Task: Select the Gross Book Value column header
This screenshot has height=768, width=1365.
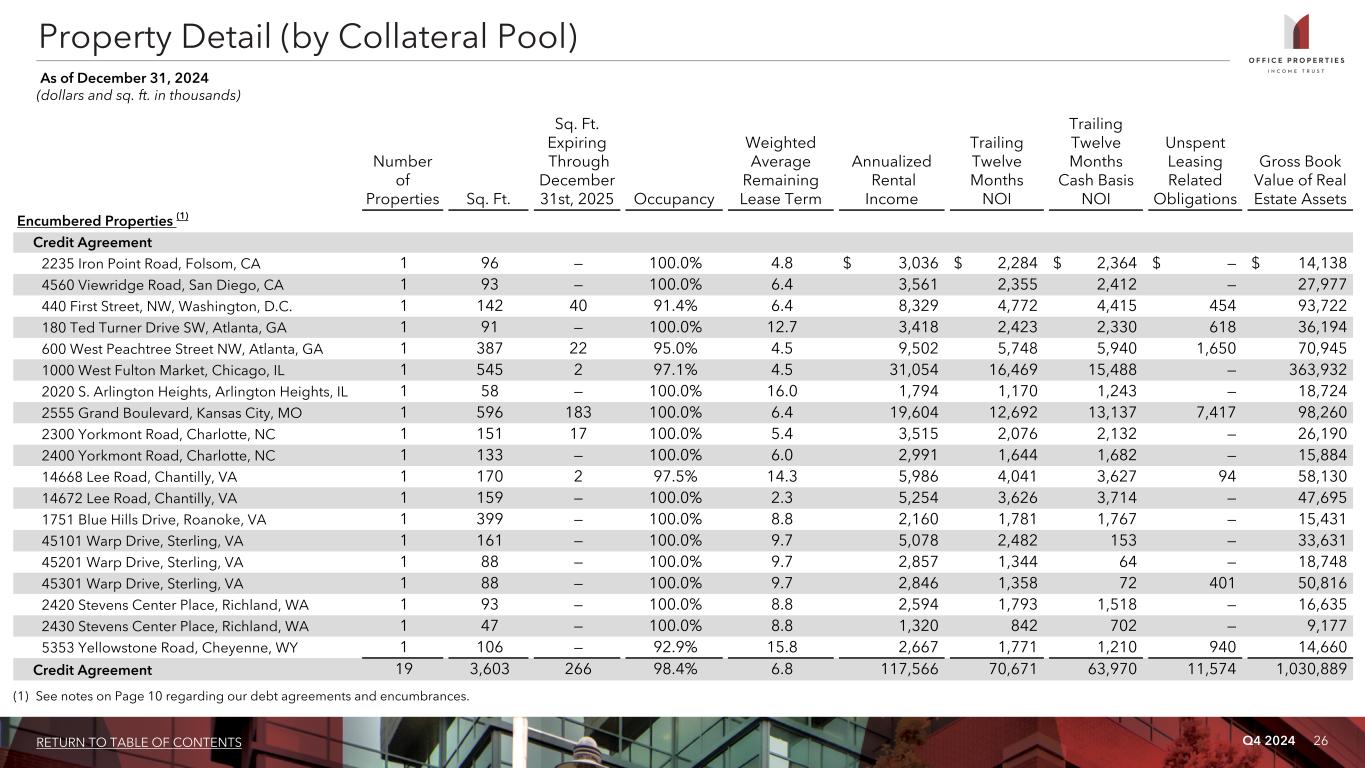Action: click(x=1300, y=180)
